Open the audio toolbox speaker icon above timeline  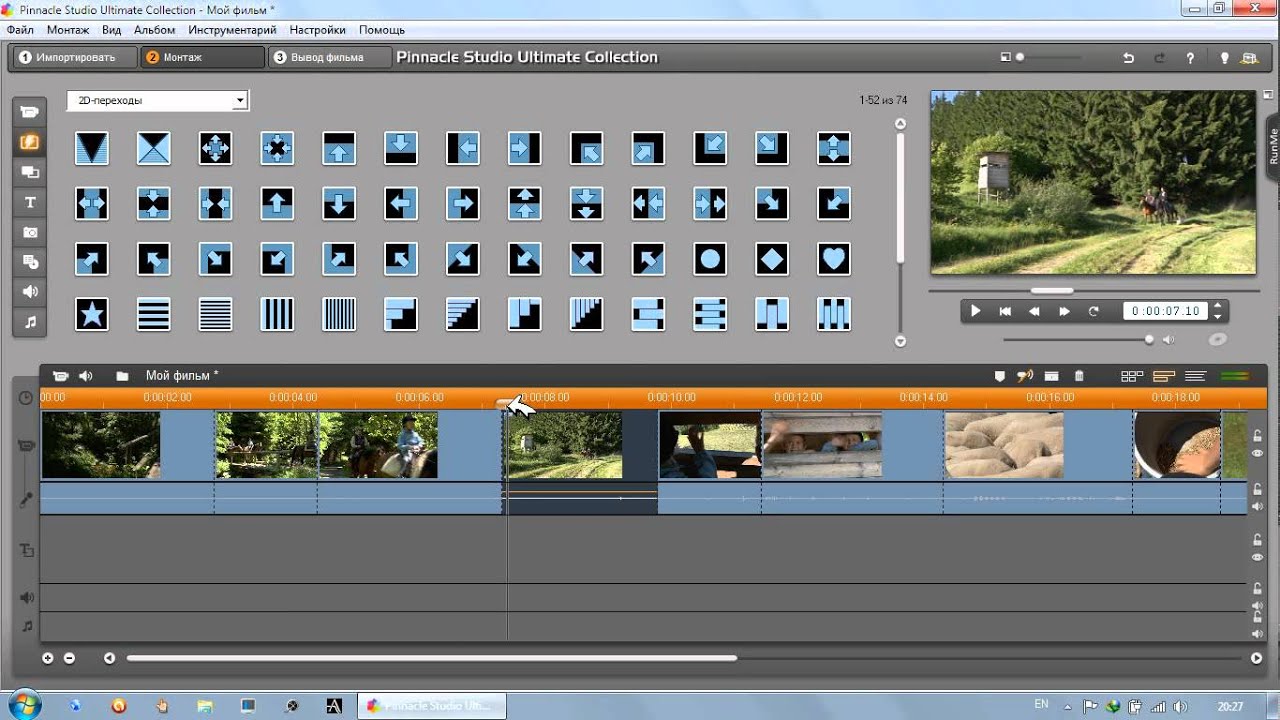click(x=86, y=376)
